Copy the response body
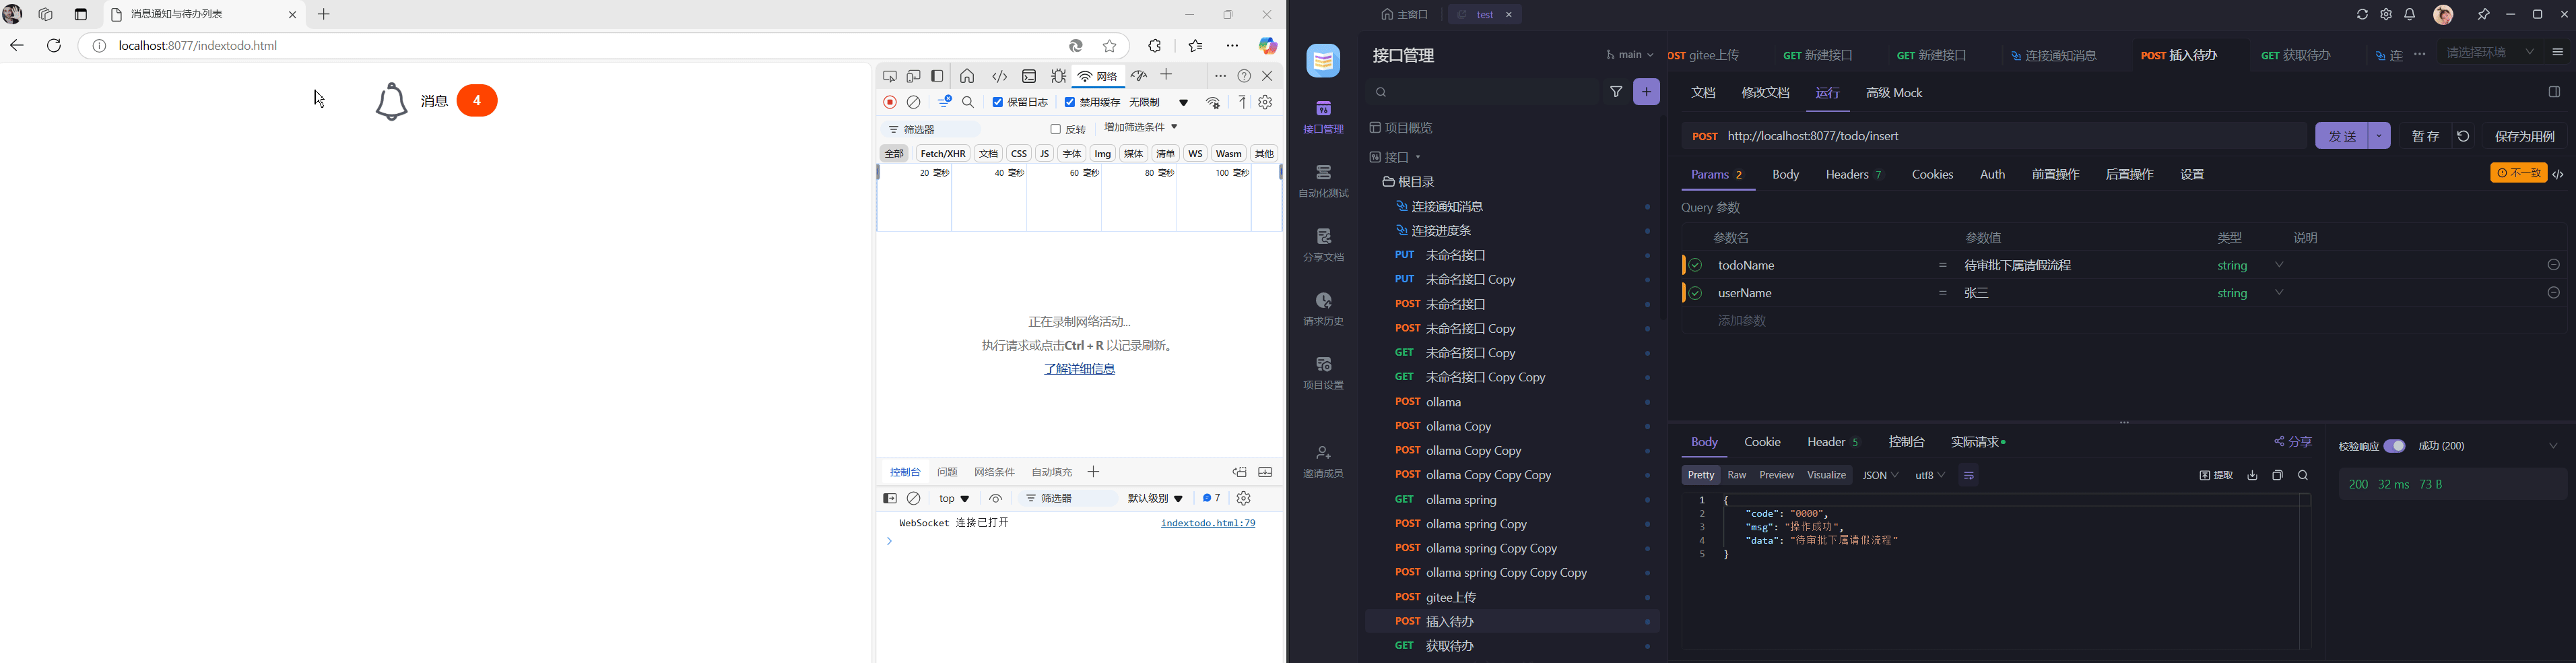Image resolution: width=2576 pixels, height=663 pixels. click(x=2278, y=476)
